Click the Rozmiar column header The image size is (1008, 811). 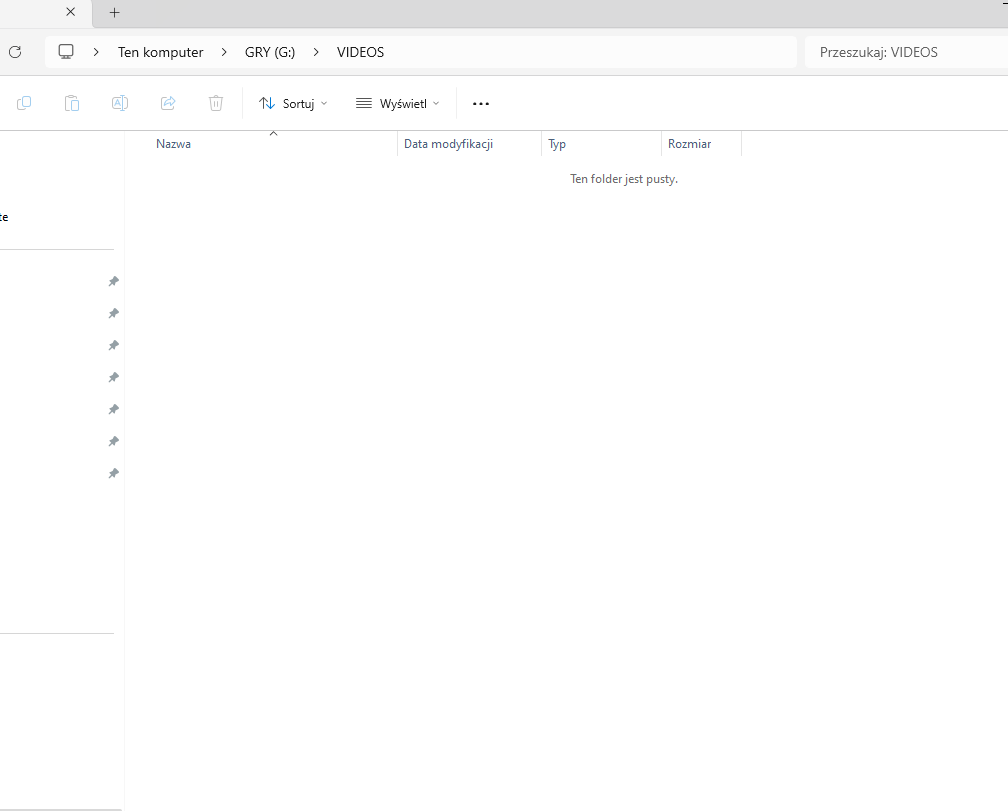click(x=689, y=144)
